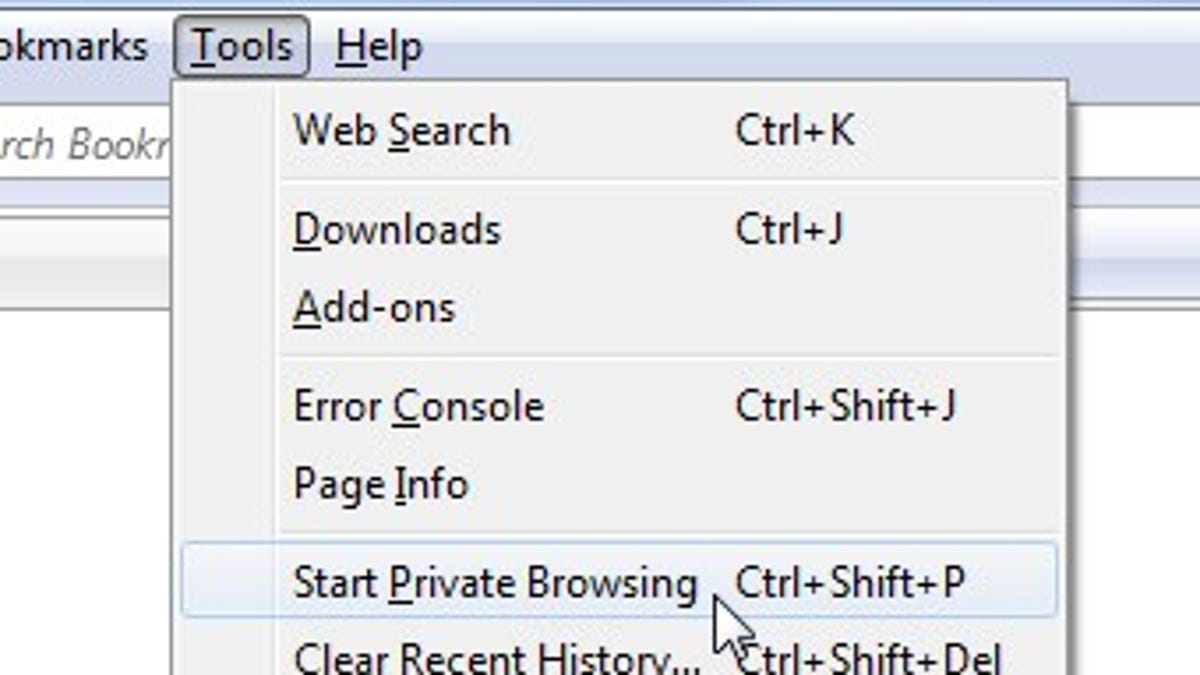
Task: Click the Ctrl+K shortcut label
Action: tap(795, 131)
